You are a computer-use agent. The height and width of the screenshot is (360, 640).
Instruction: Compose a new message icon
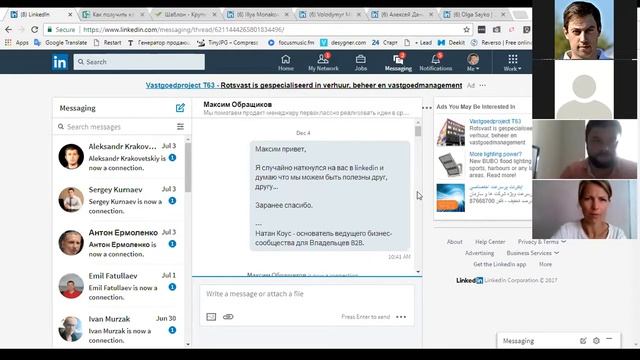tap(180, 108)
